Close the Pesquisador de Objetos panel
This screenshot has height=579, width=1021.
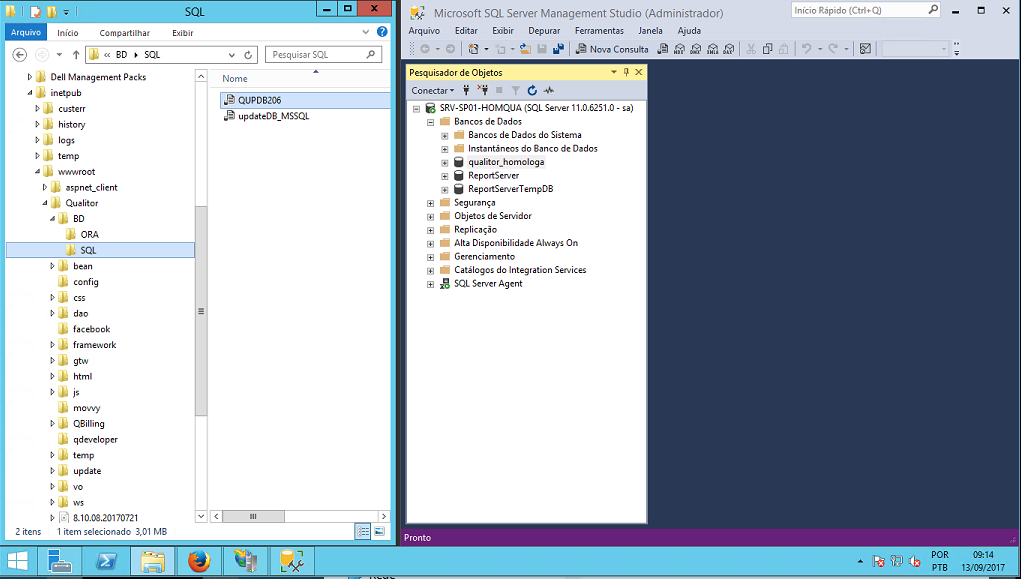(x=639, y=72)
